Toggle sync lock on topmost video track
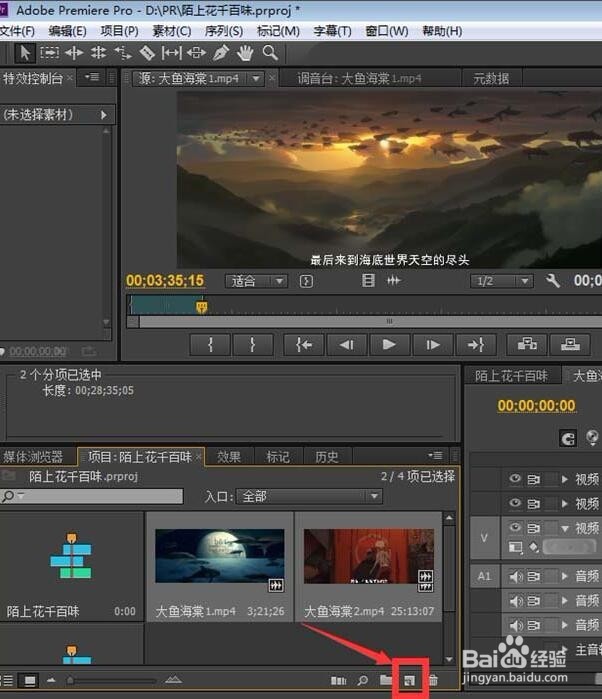Viewport: 602px width, 699px height. coord(534,479)
